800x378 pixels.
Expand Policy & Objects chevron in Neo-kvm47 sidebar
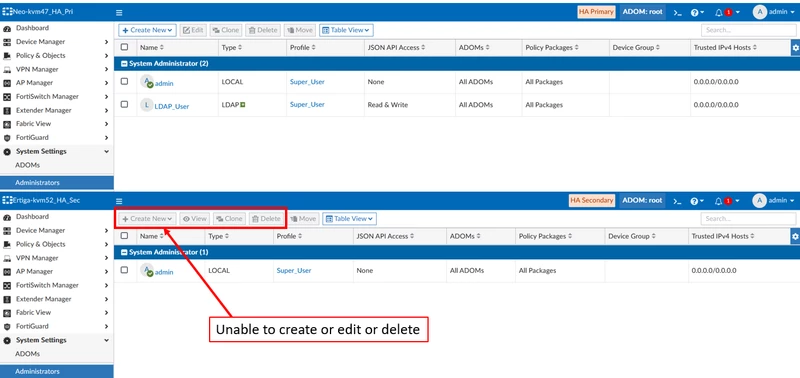coord(106,56)
